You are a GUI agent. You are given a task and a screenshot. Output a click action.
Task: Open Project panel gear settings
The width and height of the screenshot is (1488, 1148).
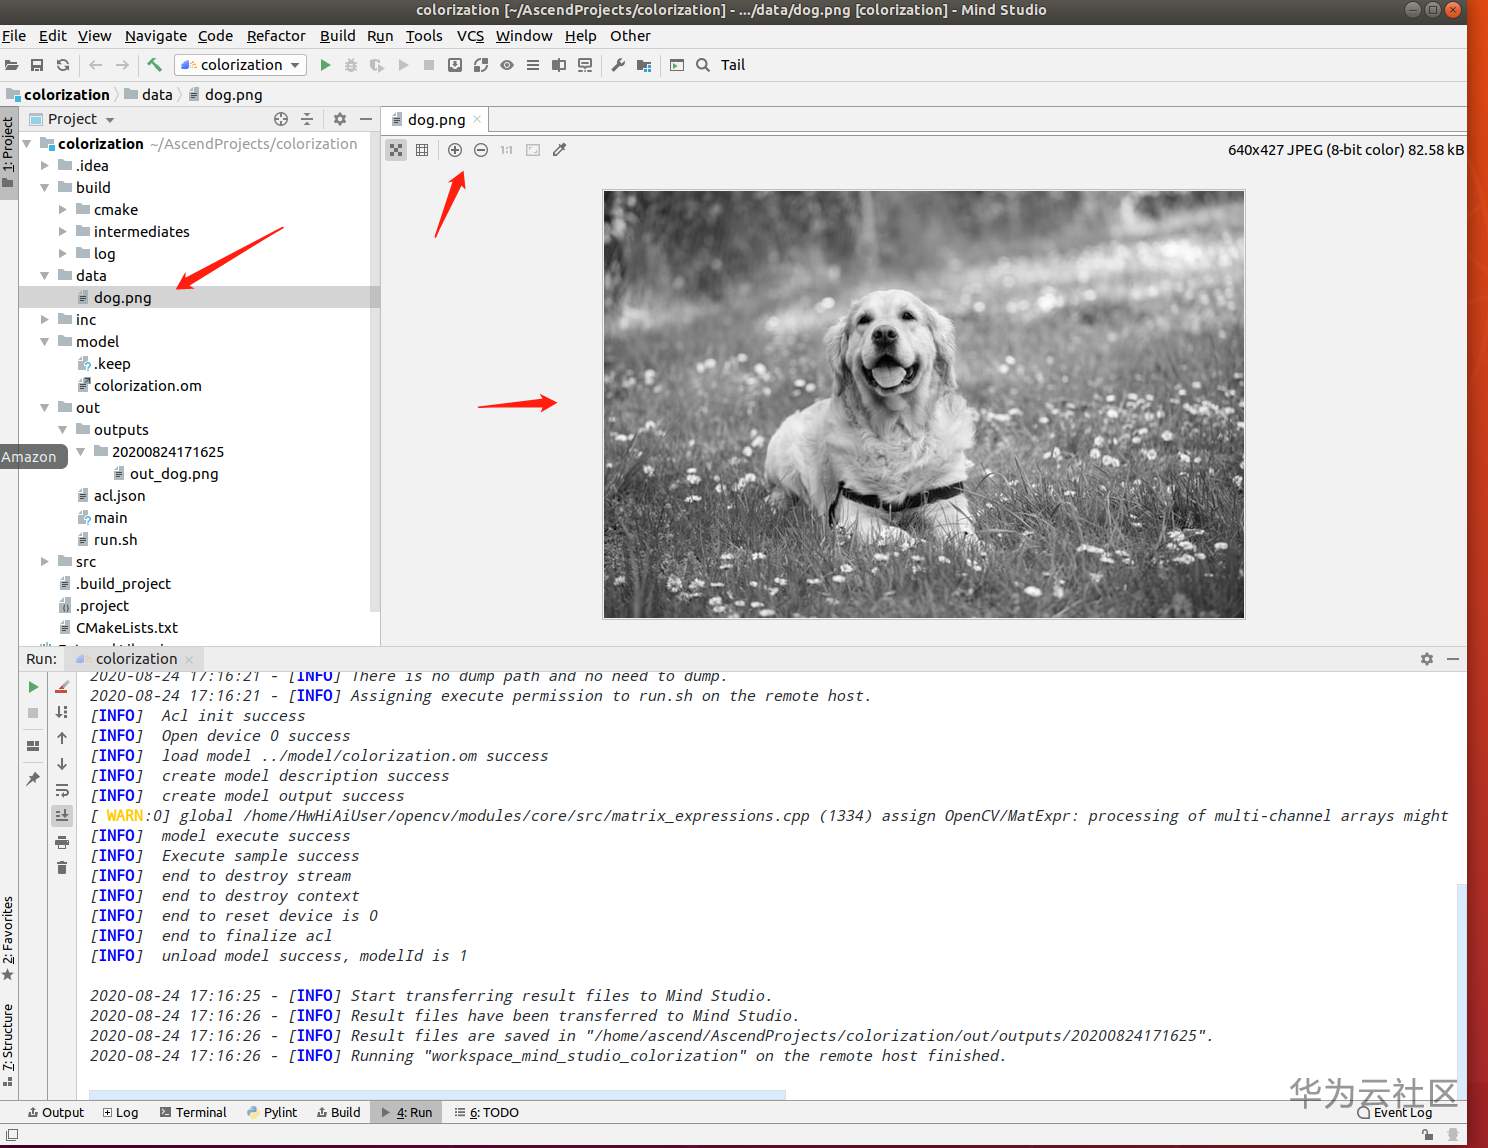340,119
